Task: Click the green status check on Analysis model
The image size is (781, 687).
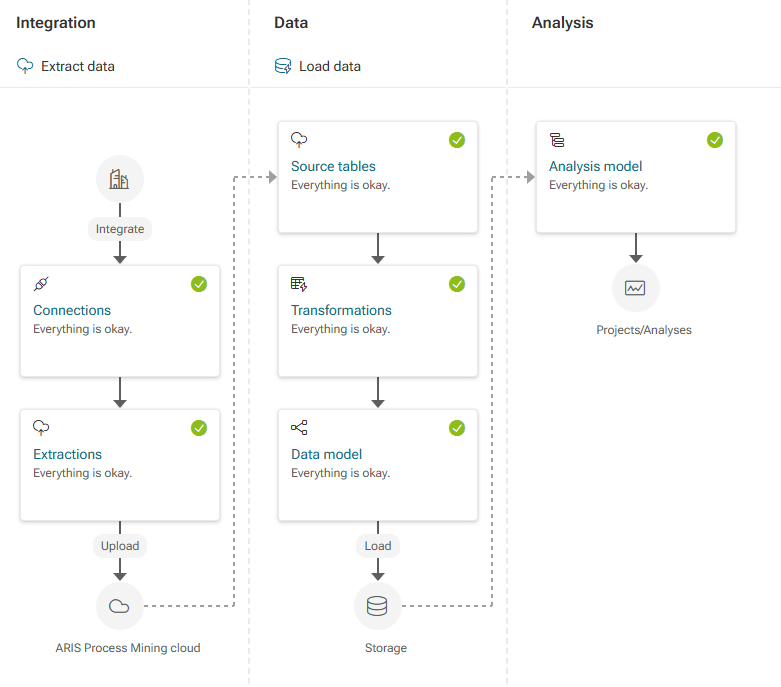Action: pyautogui.click(x=715, y=140)
